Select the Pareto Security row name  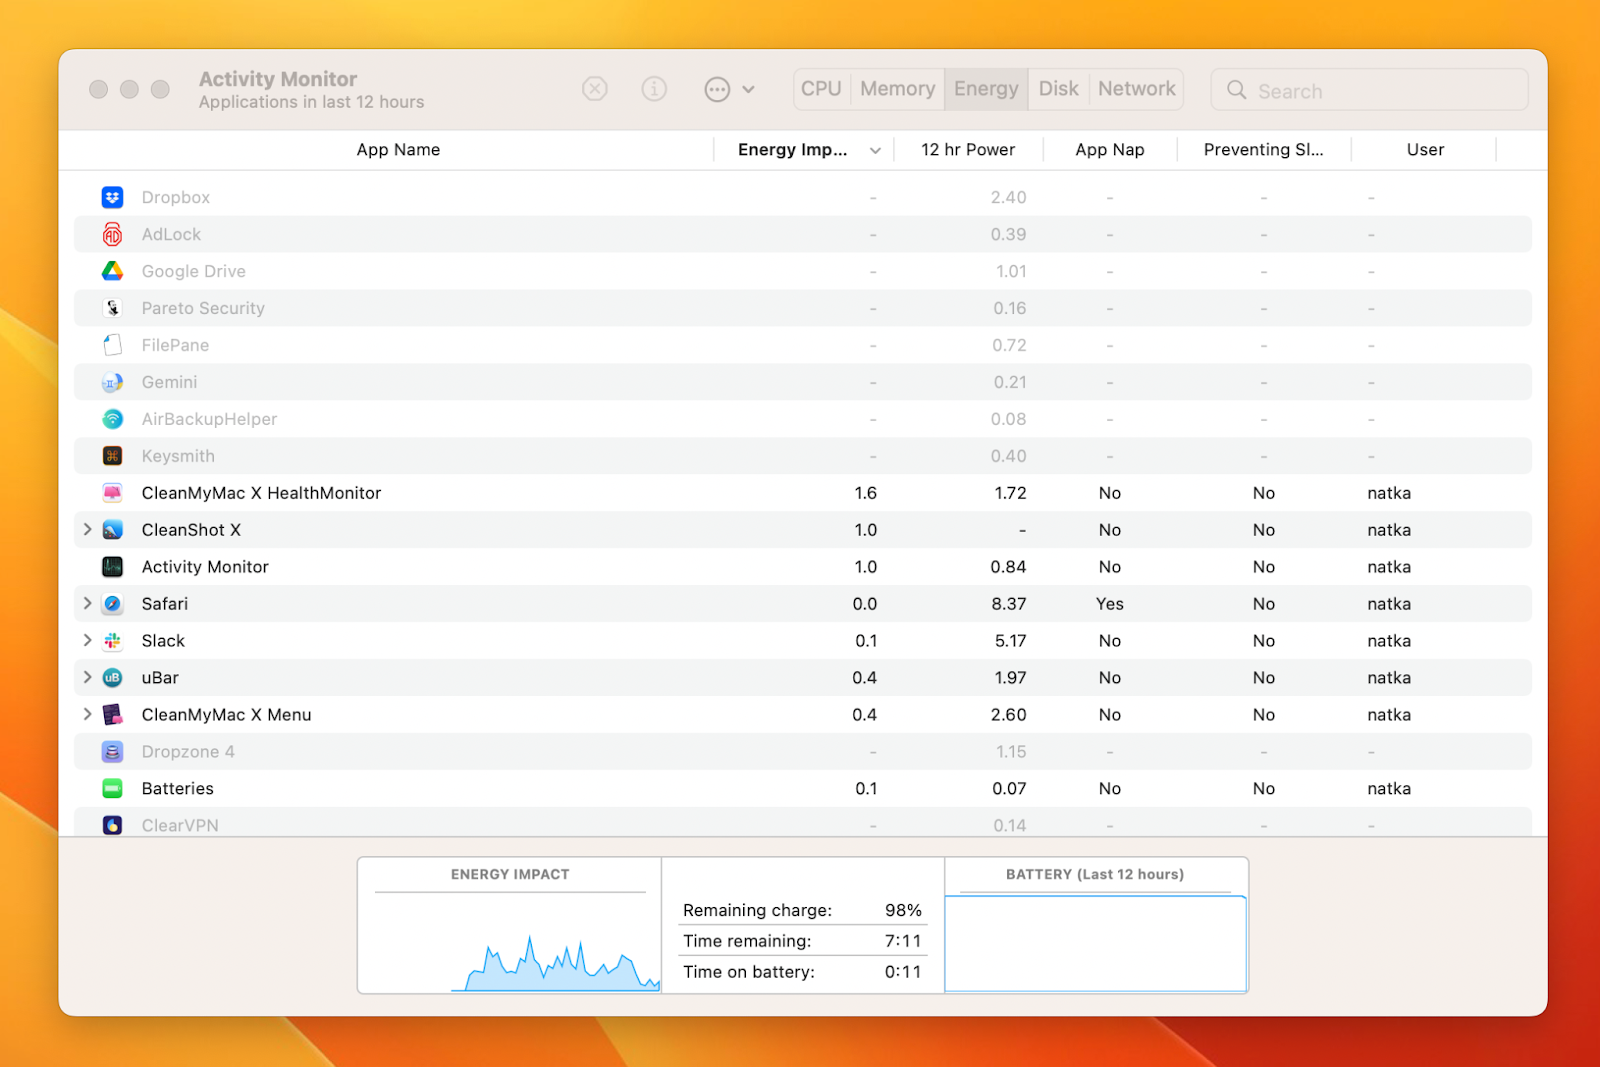tap(203, 308)
